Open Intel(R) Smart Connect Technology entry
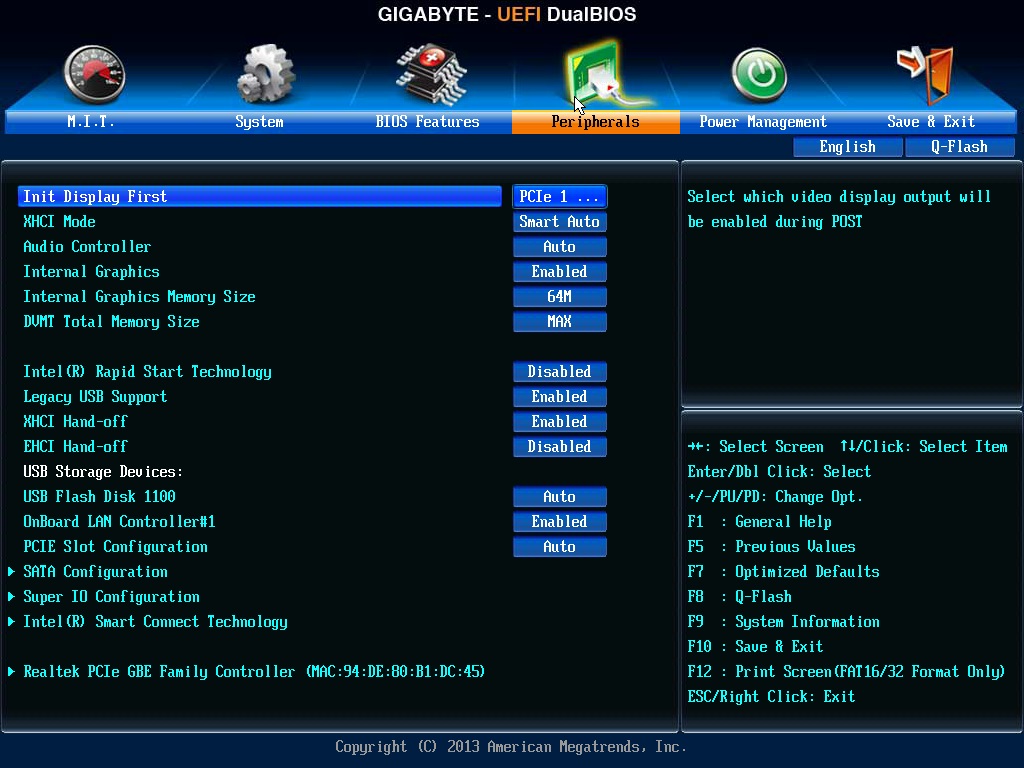This screenshot has width=1024, height=768. click(x=155, y=622)
